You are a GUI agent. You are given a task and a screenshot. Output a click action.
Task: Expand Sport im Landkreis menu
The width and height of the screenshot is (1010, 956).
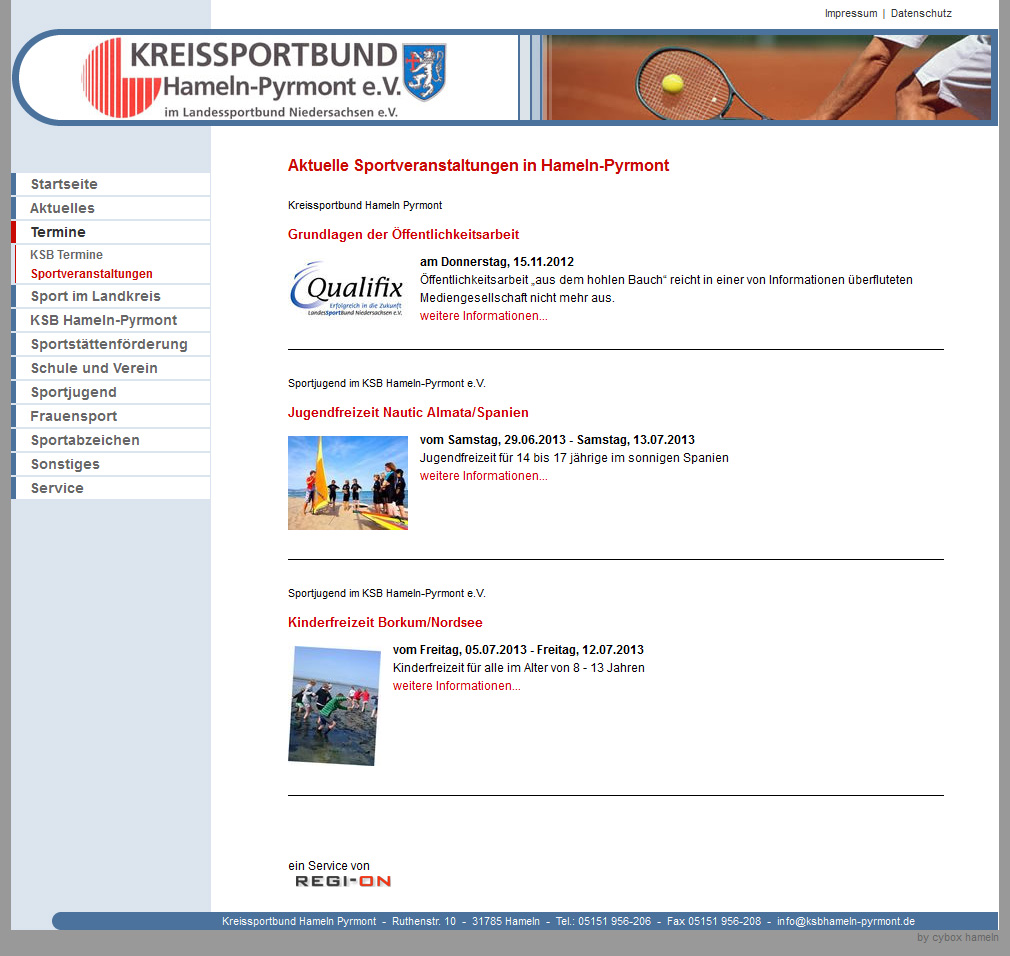pyautogui.click(x=95, y=296)
